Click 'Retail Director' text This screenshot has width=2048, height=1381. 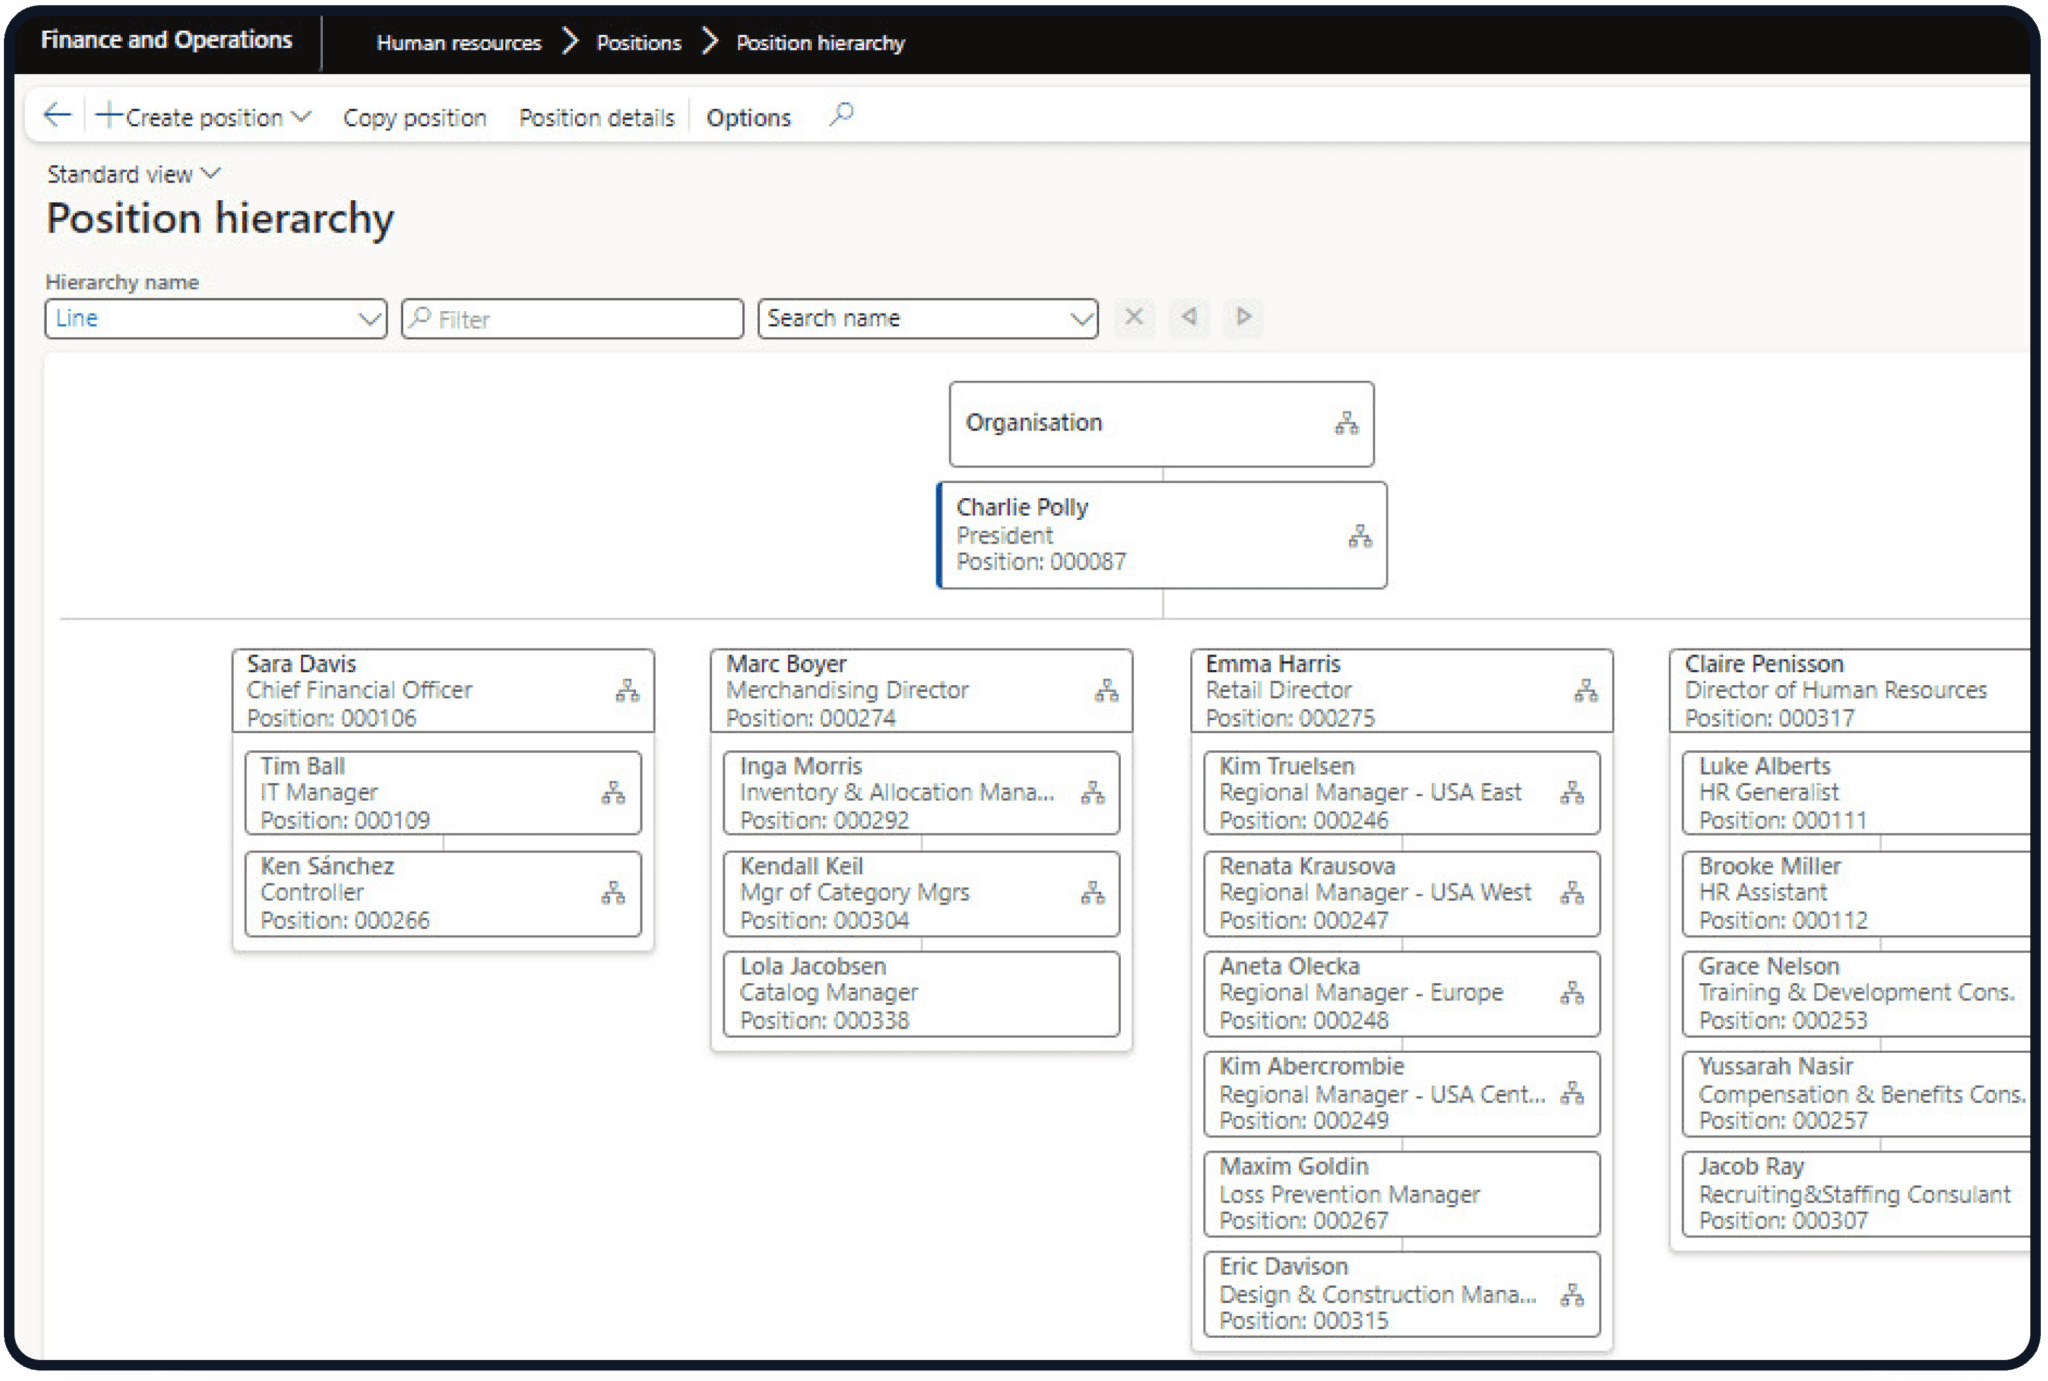1278,690
